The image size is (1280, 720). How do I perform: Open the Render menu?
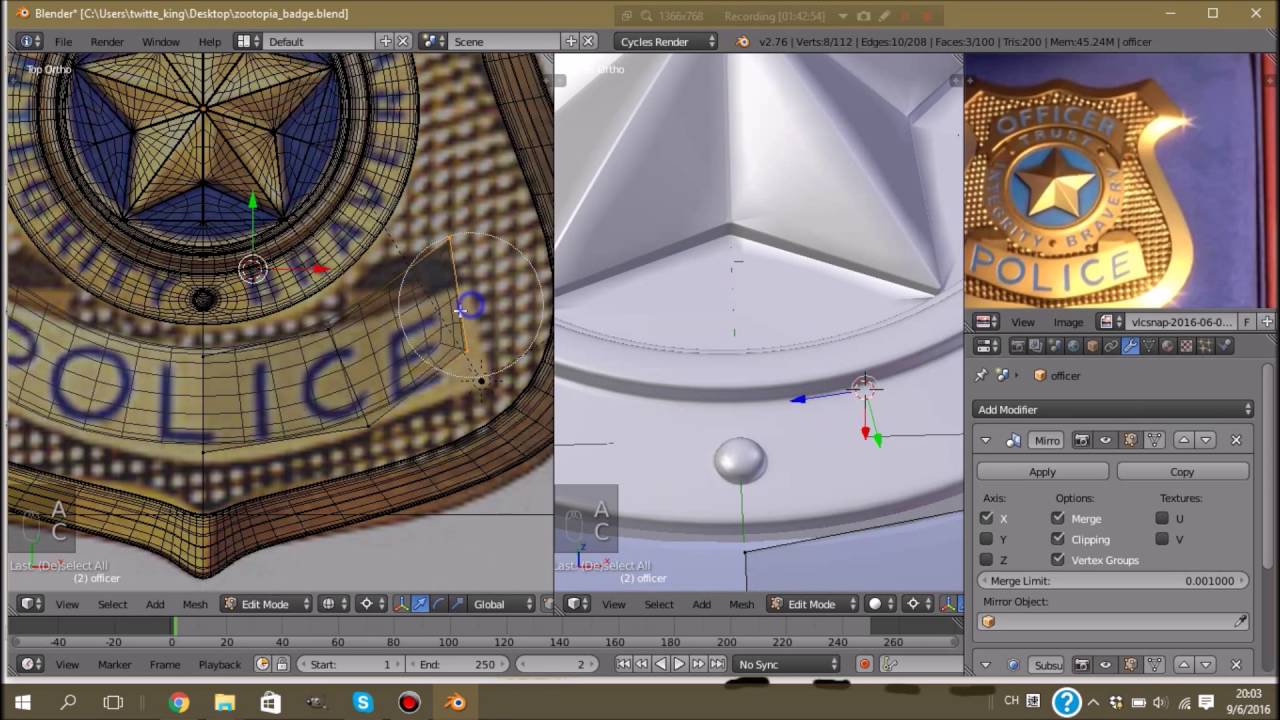pyautogui.click(x=107, y=41)
